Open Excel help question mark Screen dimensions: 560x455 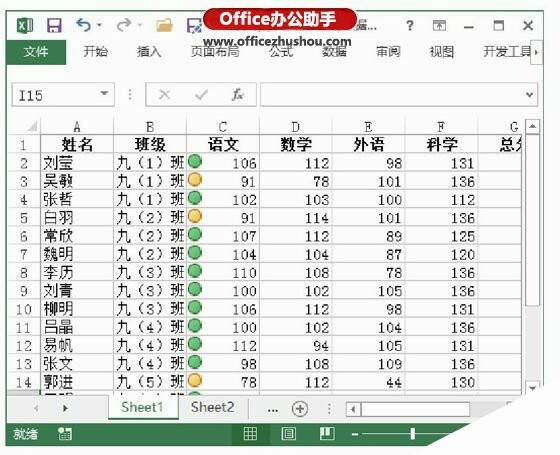coord(410,26)
